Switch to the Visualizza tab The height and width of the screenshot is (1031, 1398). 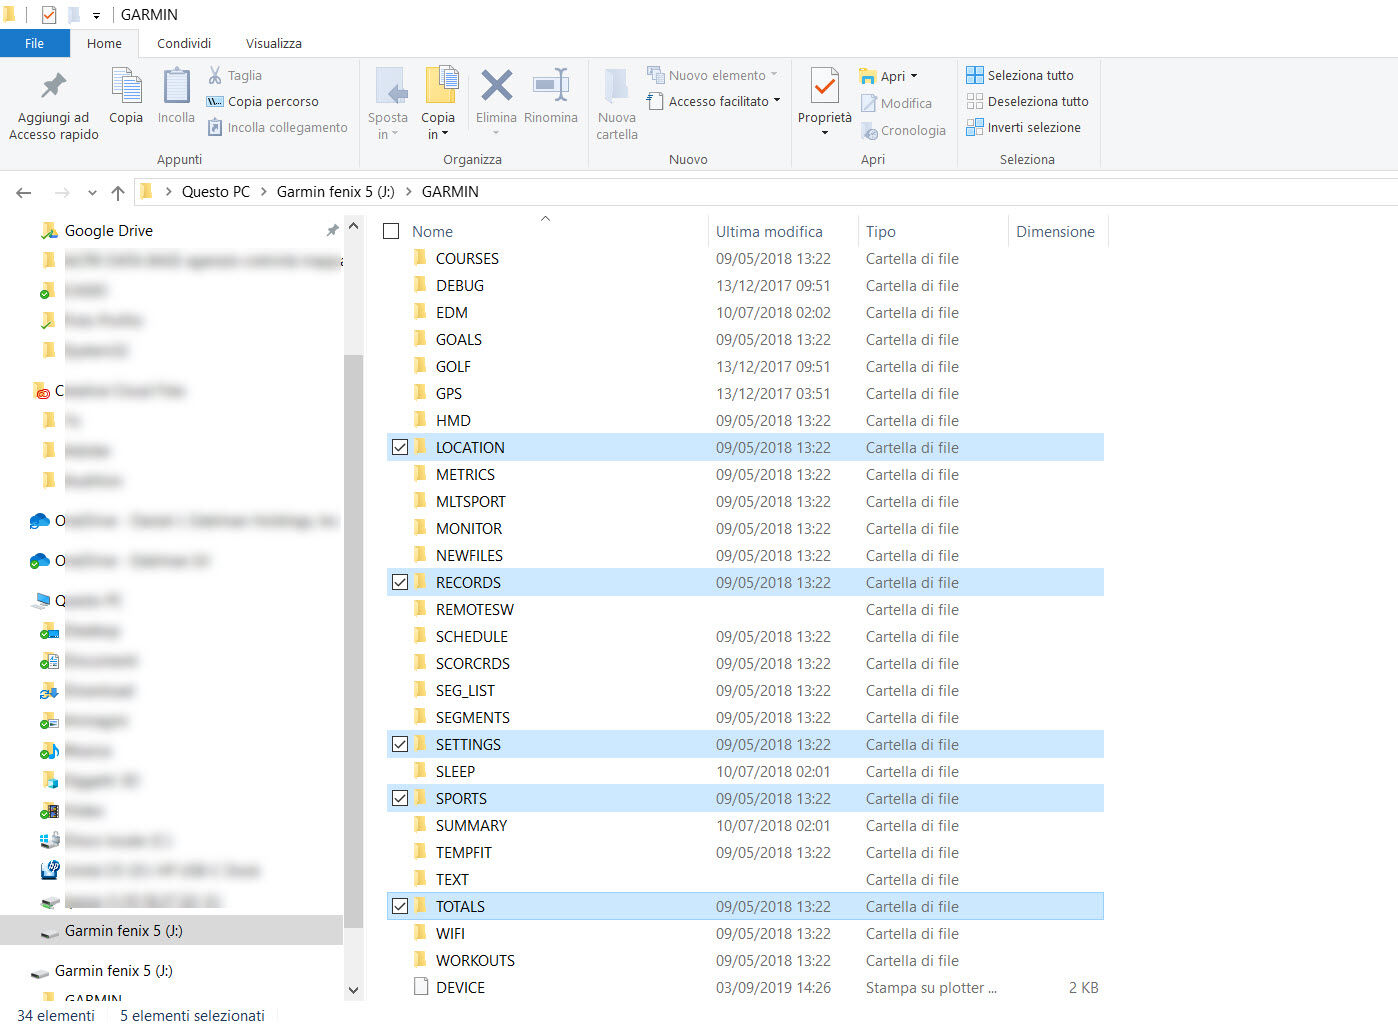[x=273, y=43]
